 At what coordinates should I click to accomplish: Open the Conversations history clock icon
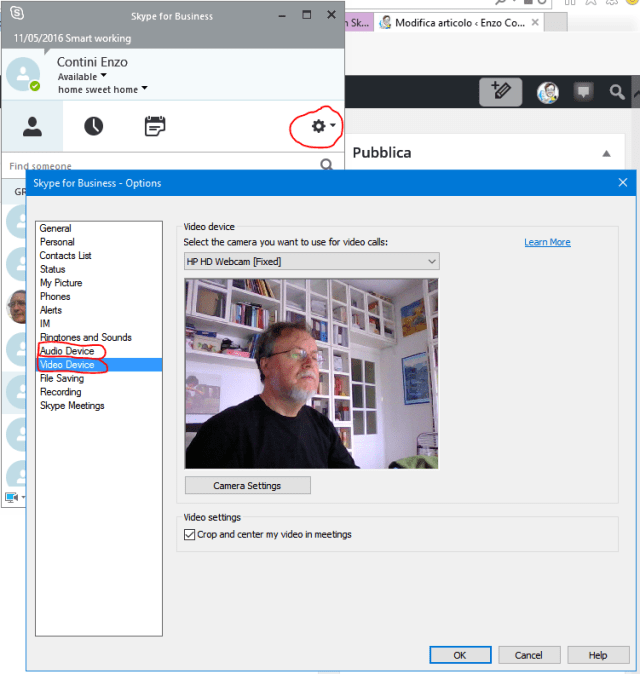click(93, 126)
